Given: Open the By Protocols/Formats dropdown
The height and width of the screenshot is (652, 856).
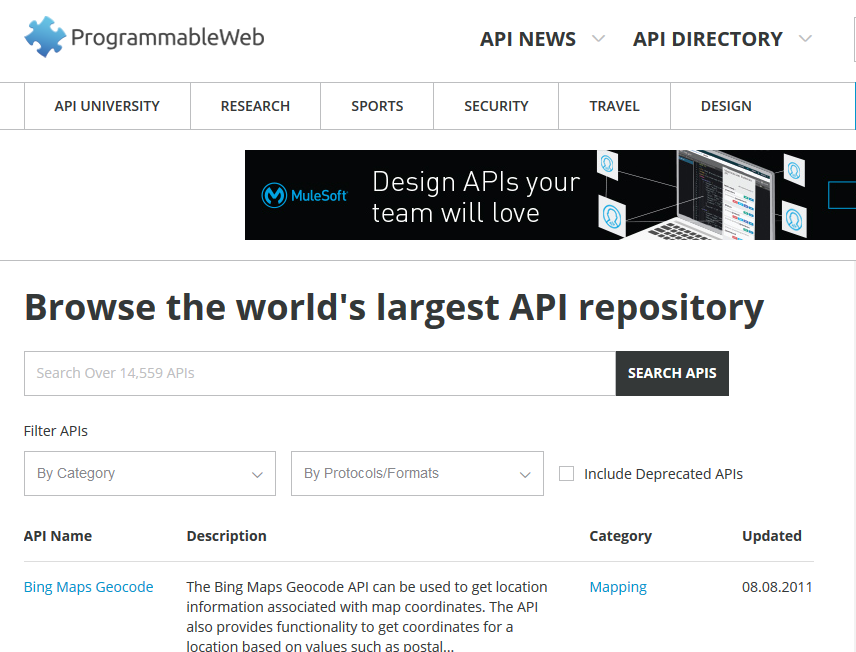Looking at the screenshot, I should coord(417,473).
